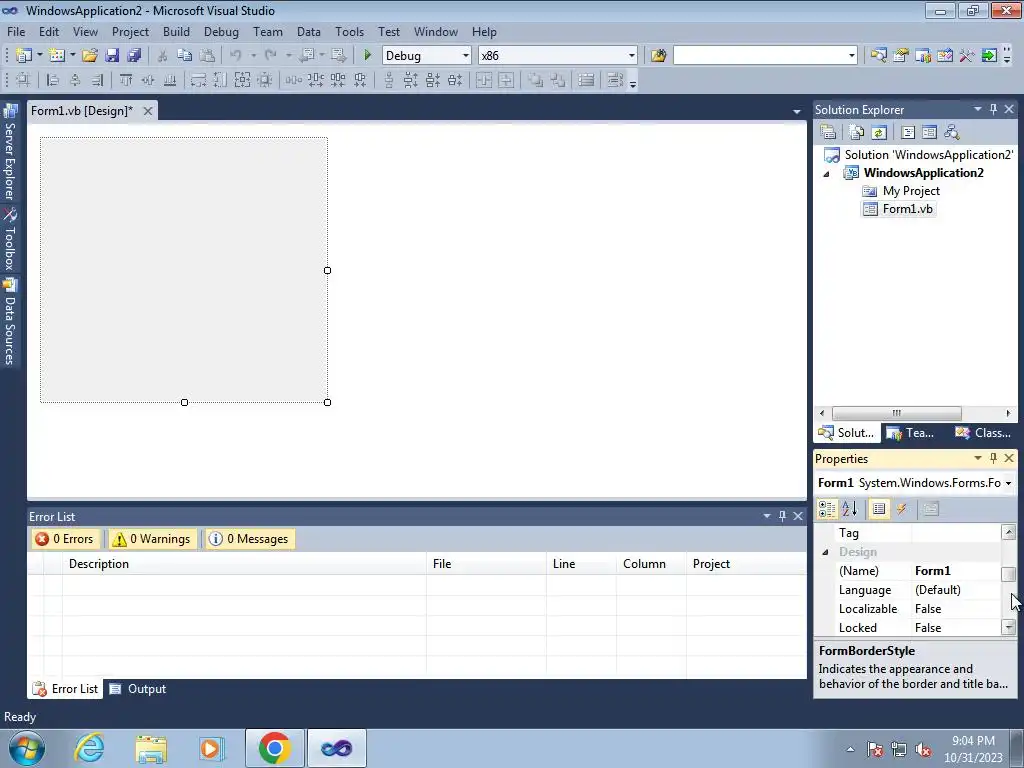
Task: Collapse the Design category in Properties
Action: pos(825,552)
